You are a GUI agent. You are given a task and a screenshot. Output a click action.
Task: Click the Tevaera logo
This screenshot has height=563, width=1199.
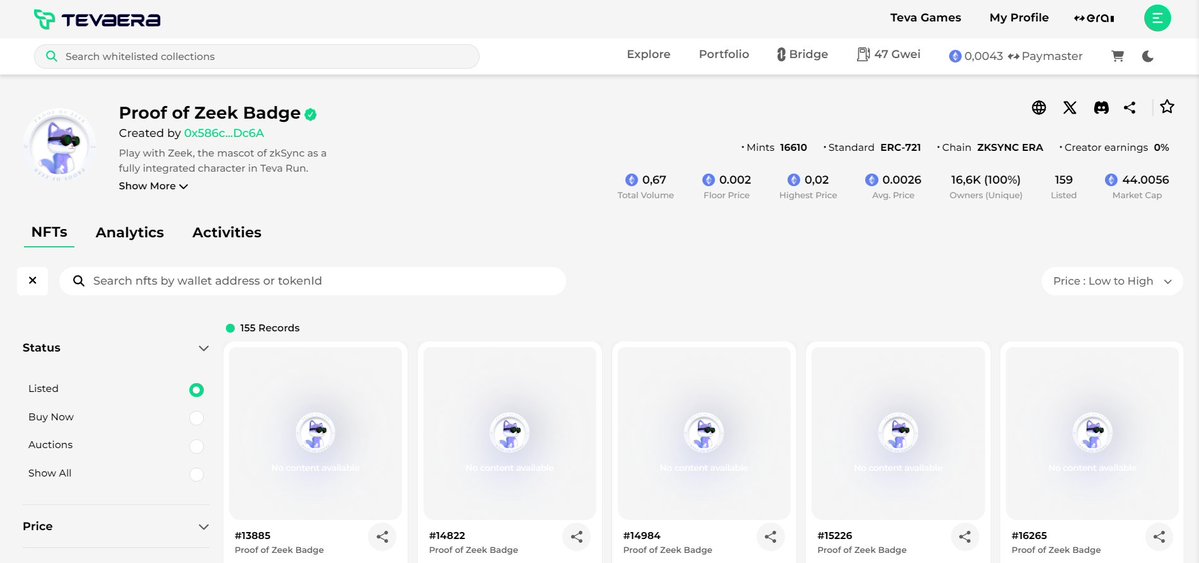click(x=97, y=19)
